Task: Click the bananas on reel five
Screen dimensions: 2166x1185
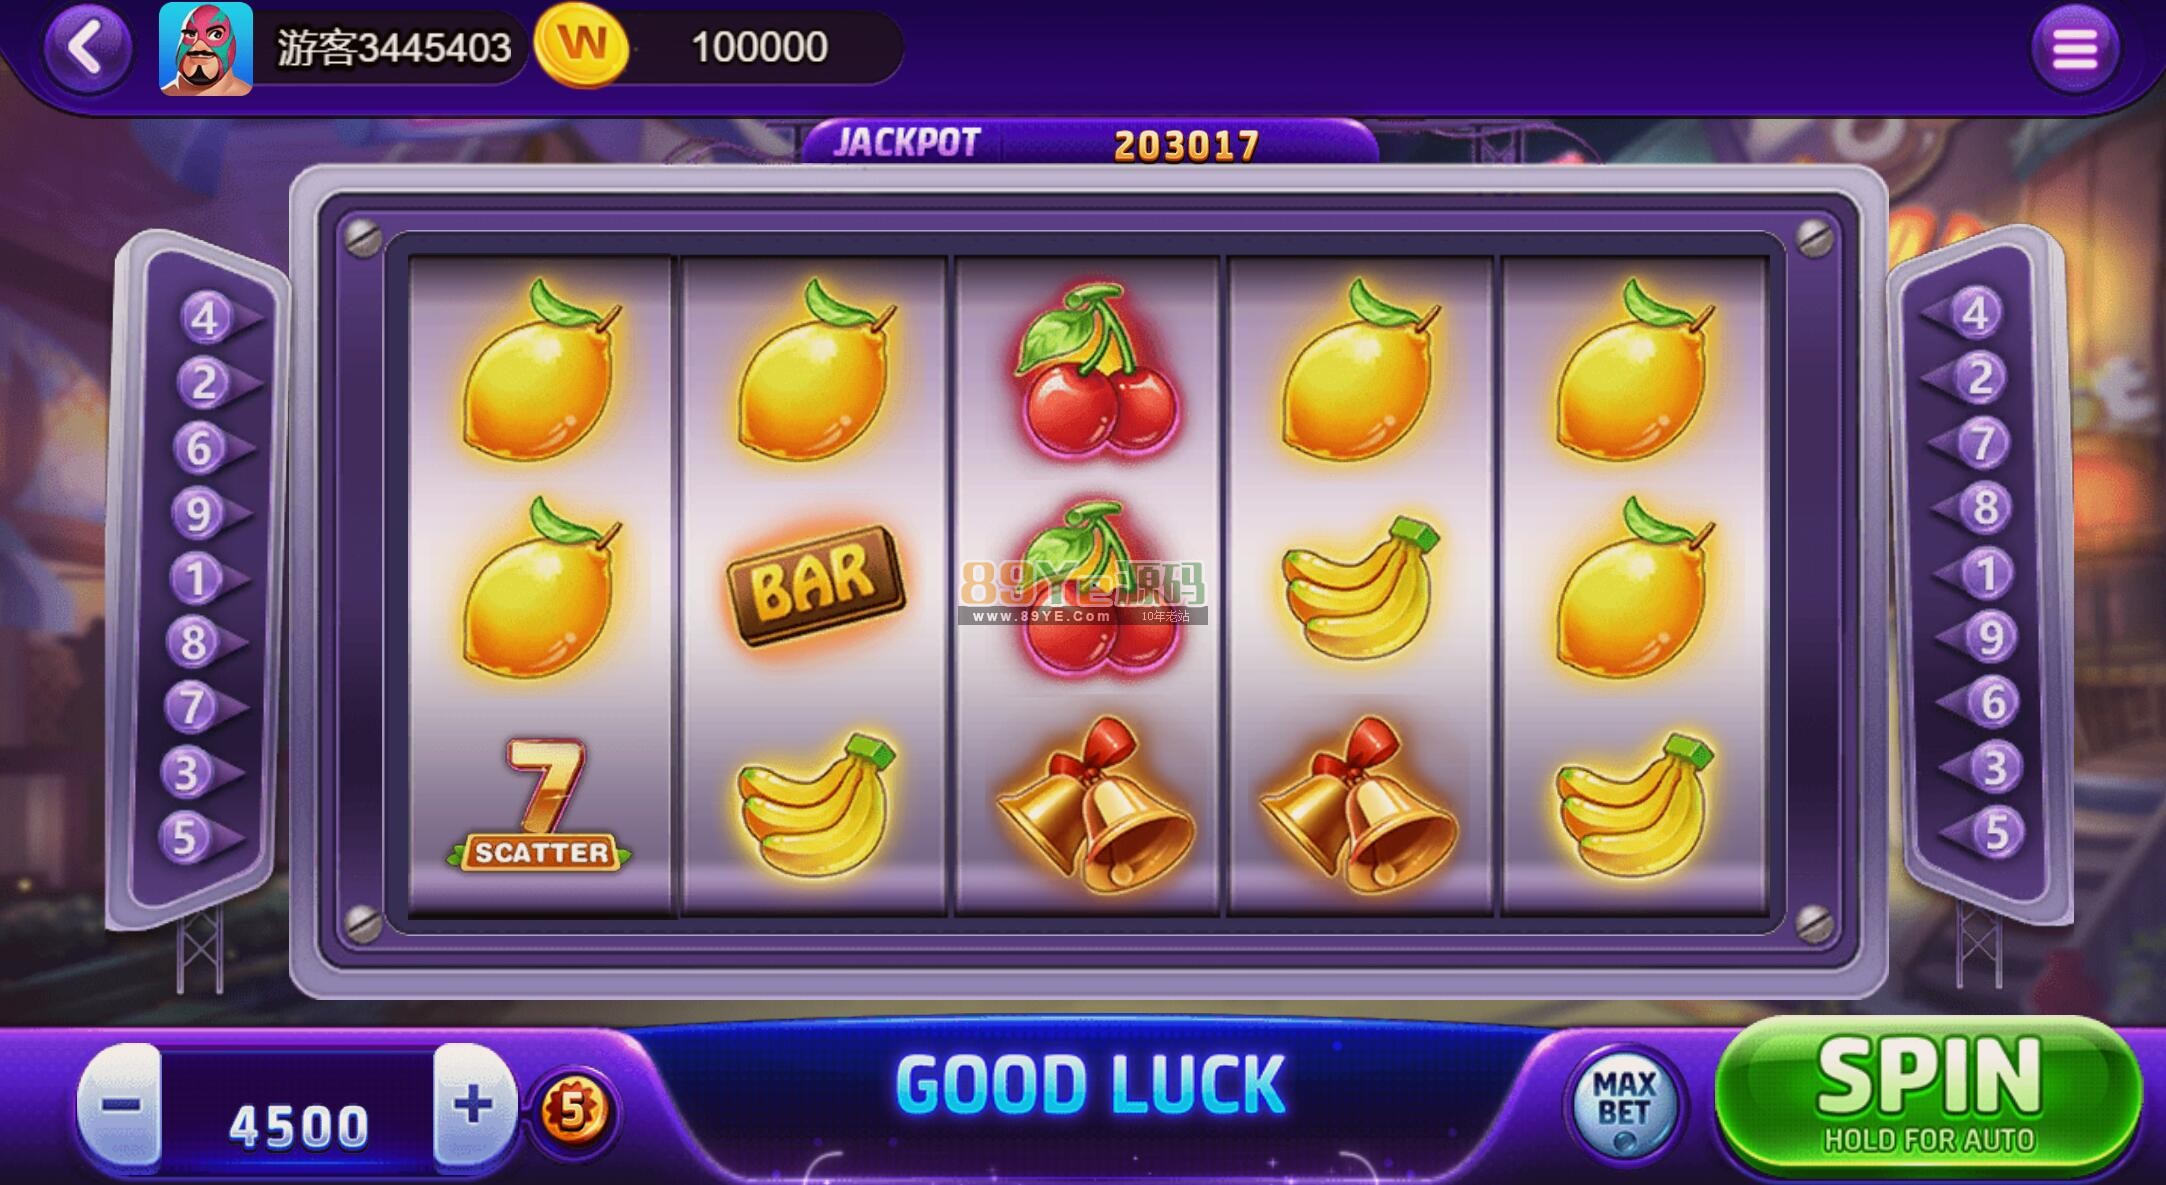Action: click(x=1632, y=804)
